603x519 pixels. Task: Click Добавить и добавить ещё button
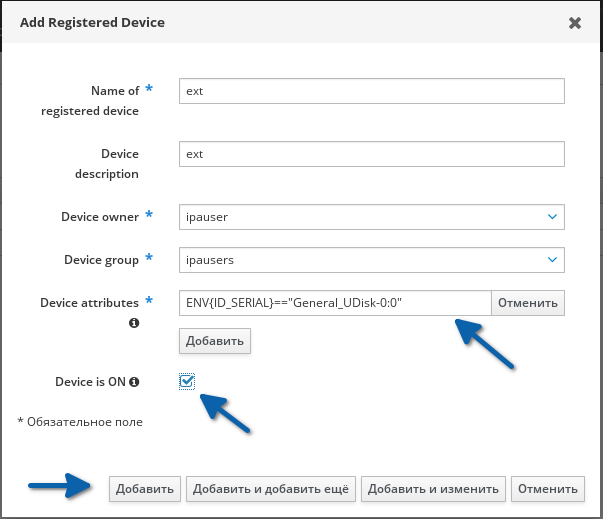tap(270, 489)
